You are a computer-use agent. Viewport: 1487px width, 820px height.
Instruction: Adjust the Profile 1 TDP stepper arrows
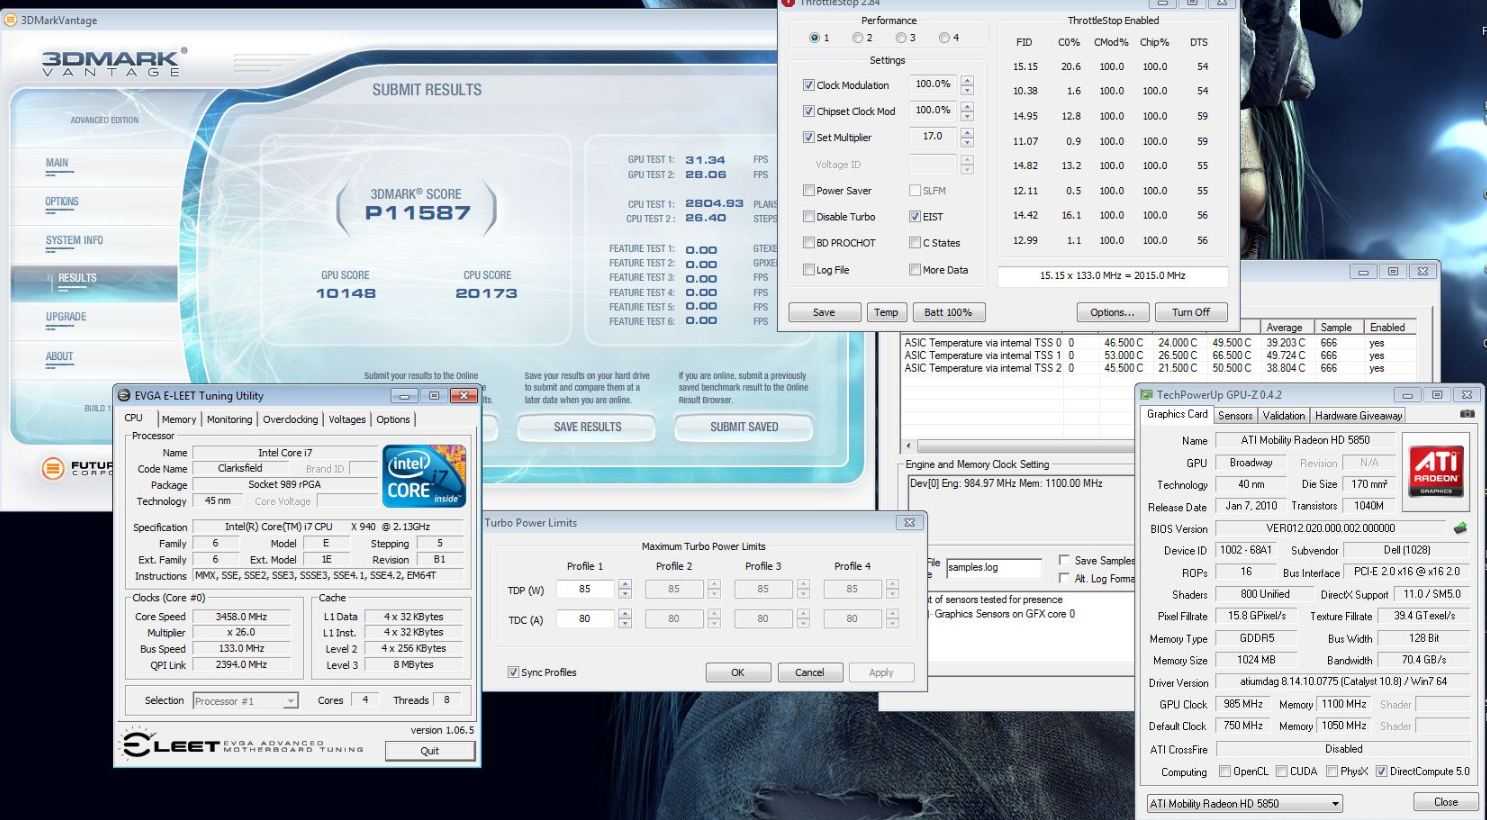pyautogui.click(x=625, y=589)
